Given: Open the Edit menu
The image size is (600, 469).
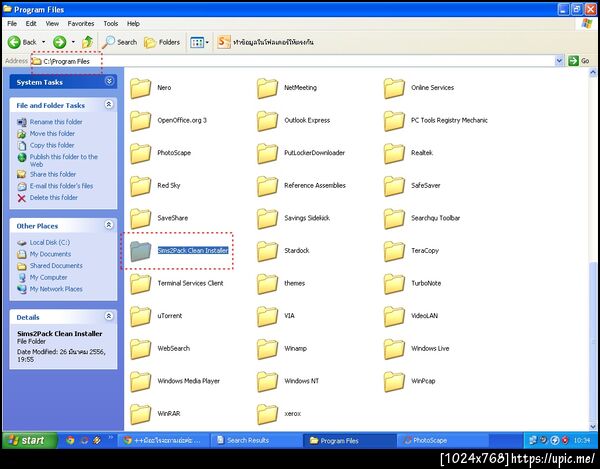Looking at the screenshot, I should (31, 24).
